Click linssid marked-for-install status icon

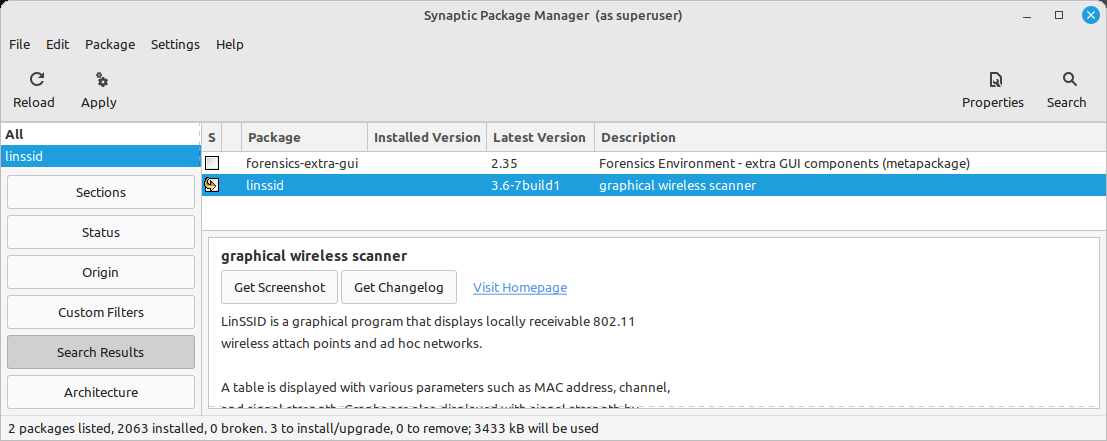(212, 185)
